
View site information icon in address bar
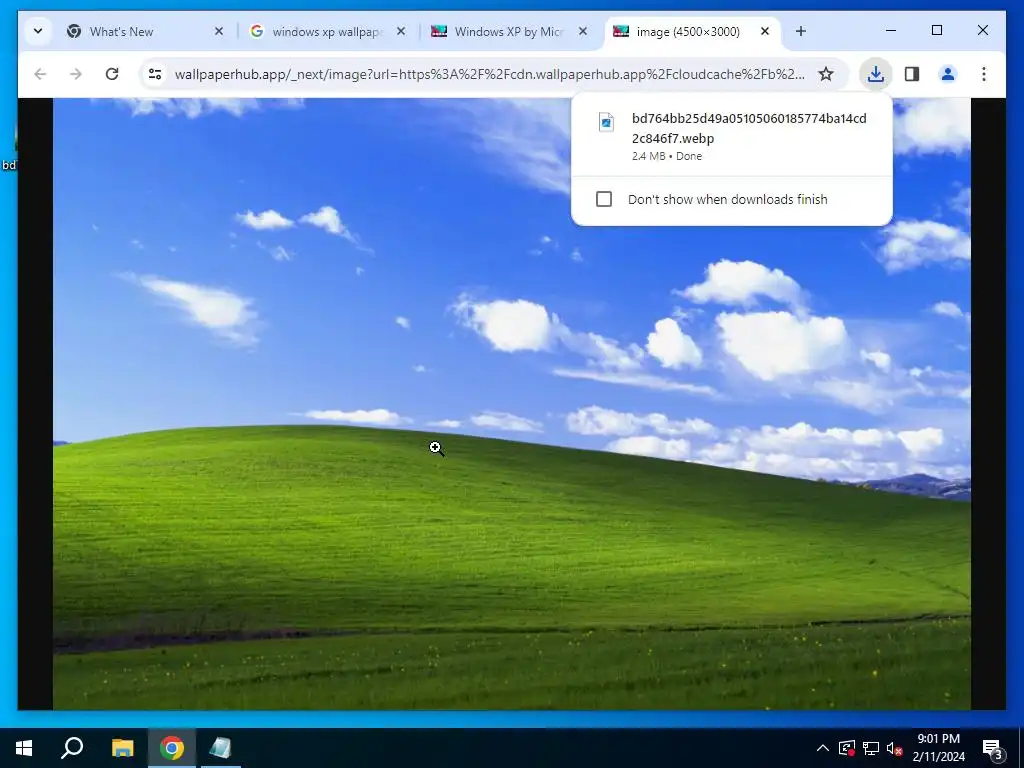pyautogui.click(x=155, y=74)
